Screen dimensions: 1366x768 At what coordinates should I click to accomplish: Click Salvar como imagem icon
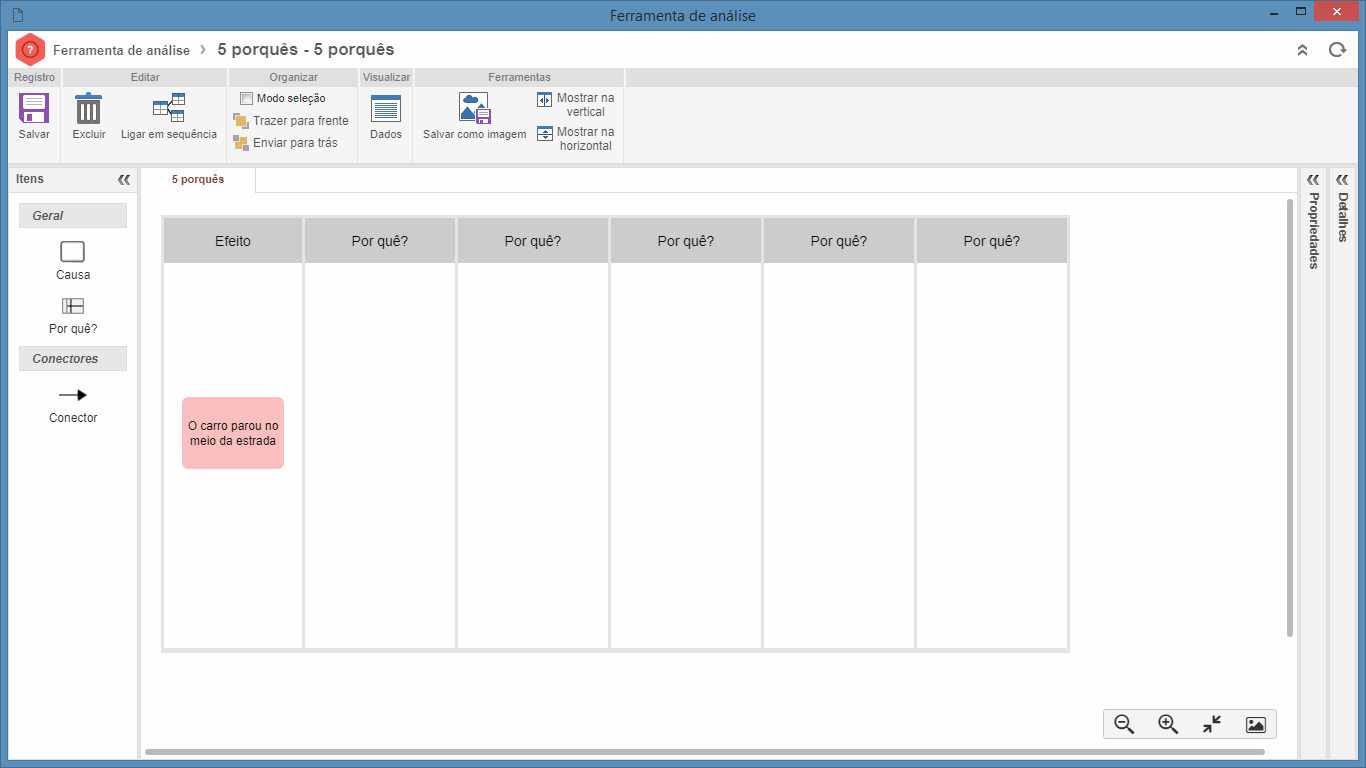tap(475, 108)
